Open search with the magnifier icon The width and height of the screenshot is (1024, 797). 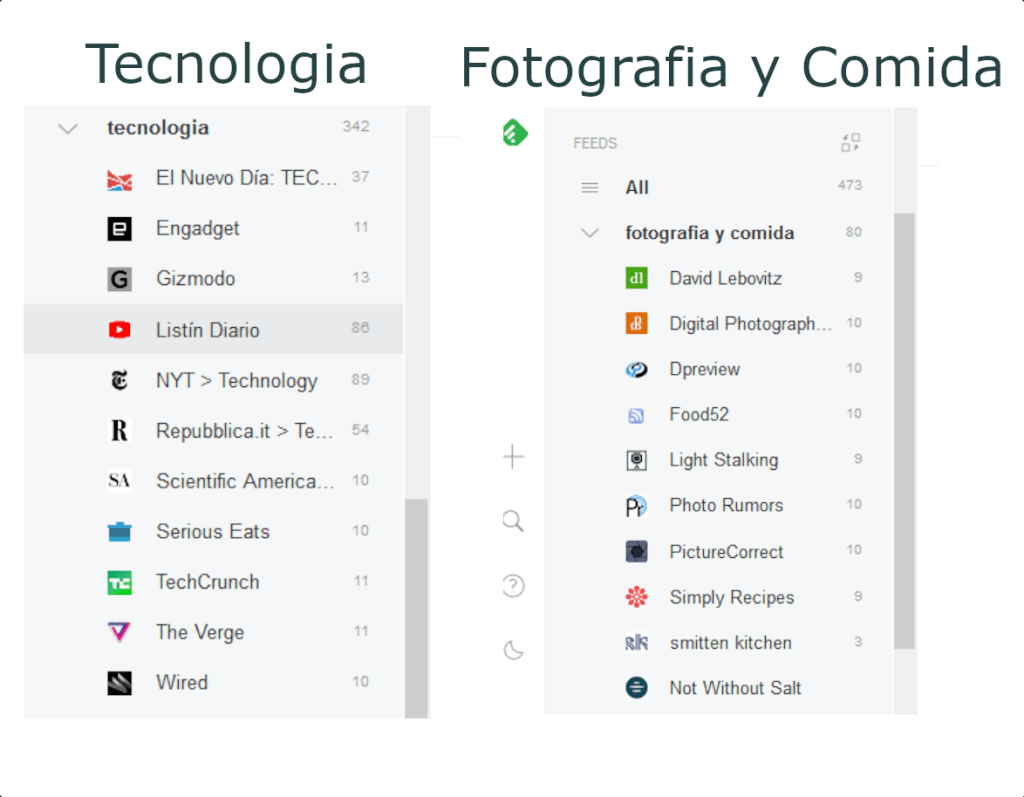pos(513,521)
